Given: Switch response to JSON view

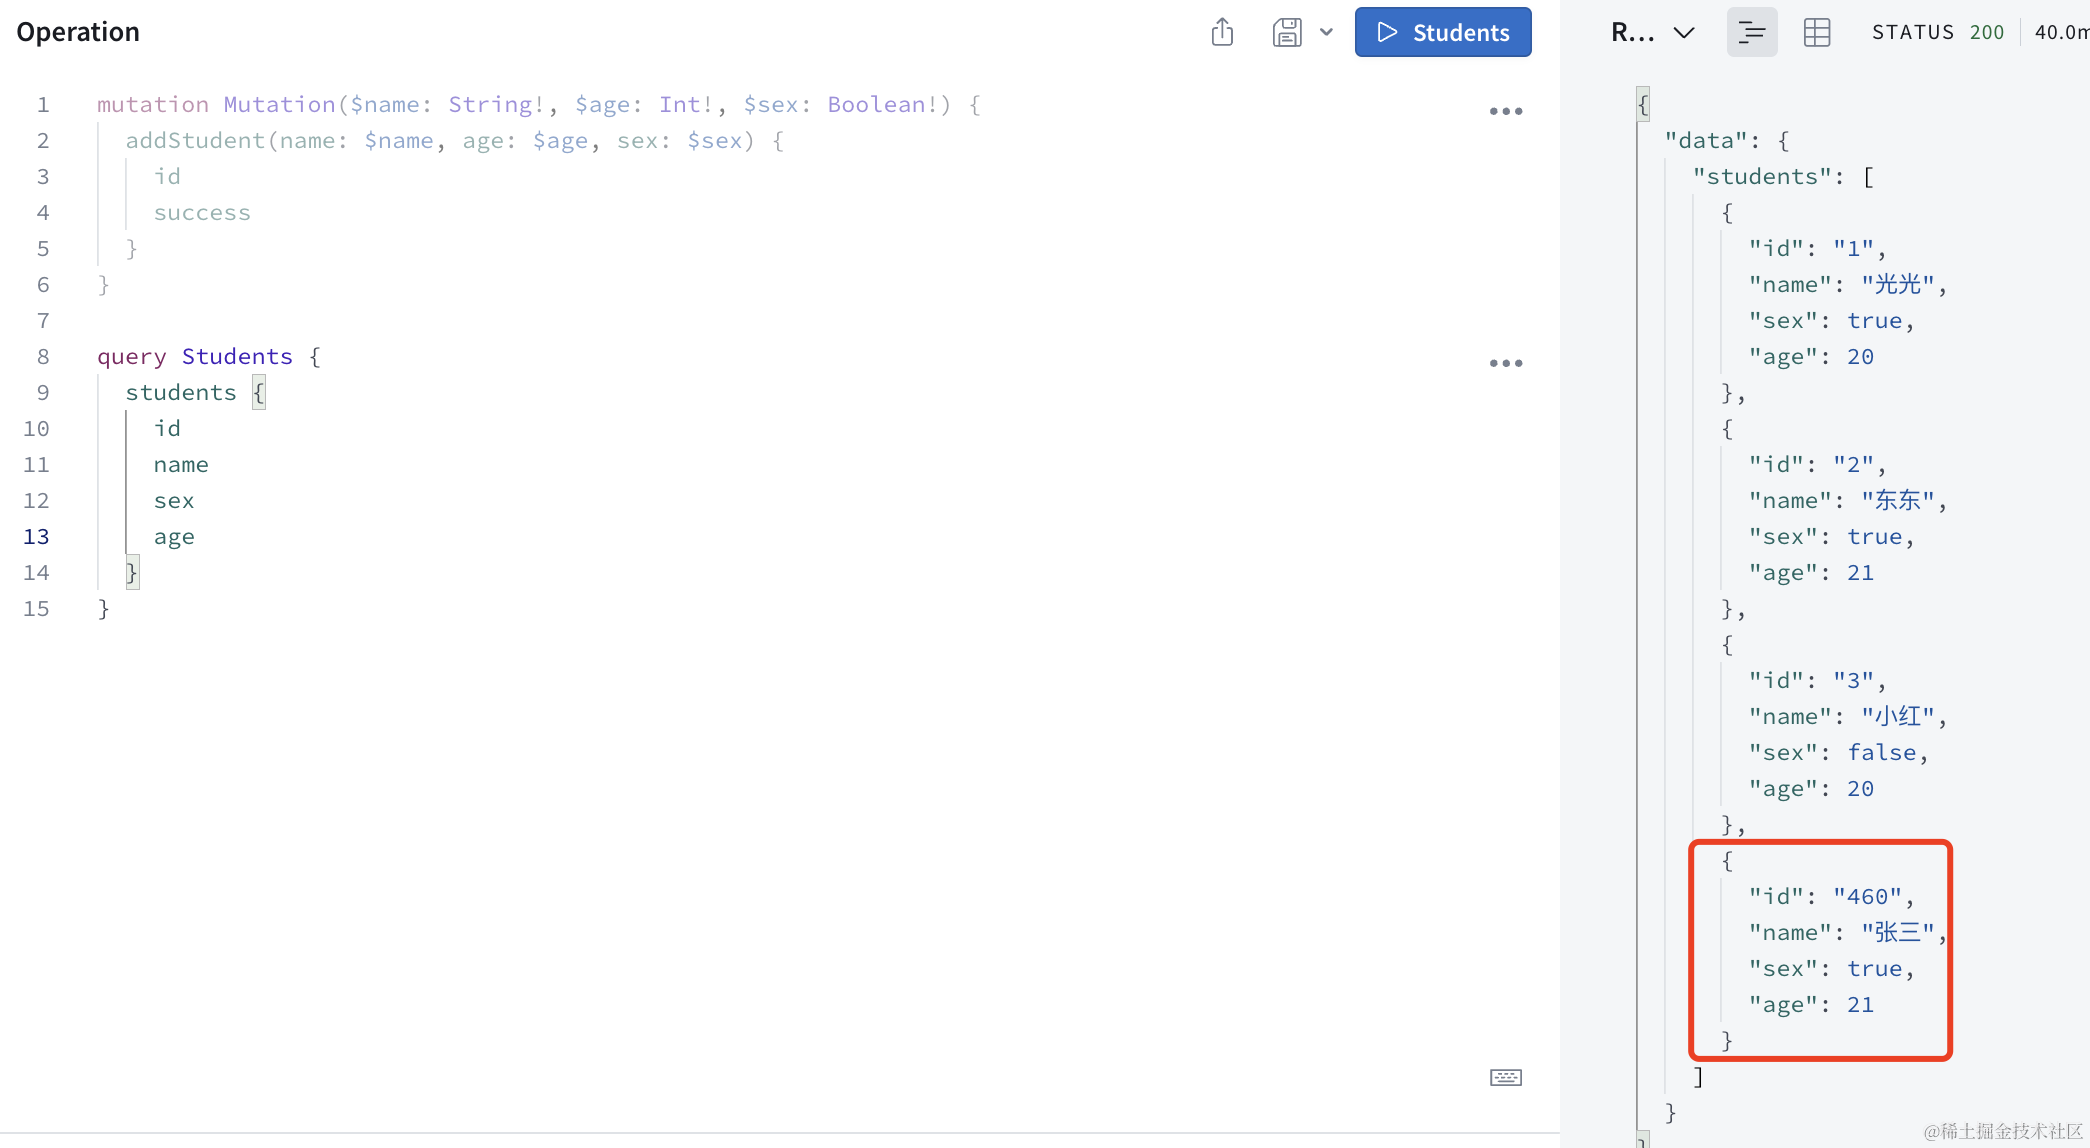Looking at the screenshot, I should (1751, 32).
